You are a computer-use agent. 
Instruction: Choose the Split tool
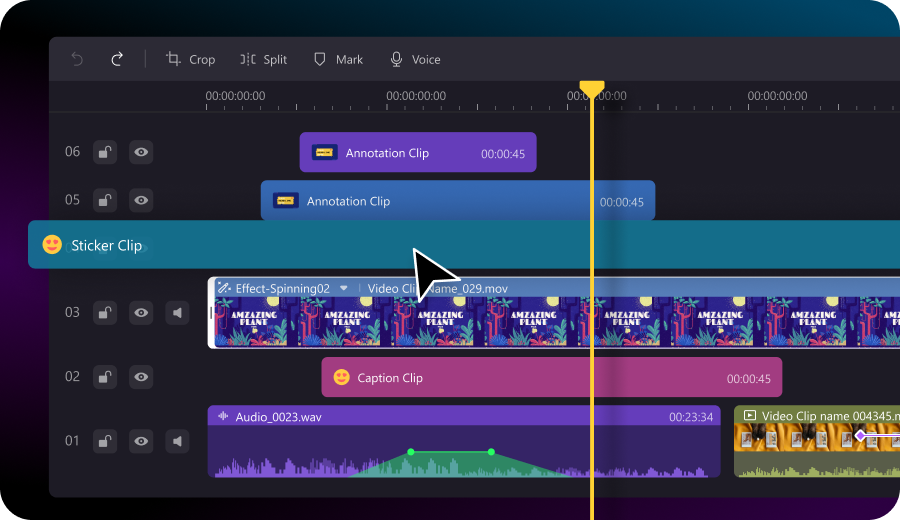[263, 59]
